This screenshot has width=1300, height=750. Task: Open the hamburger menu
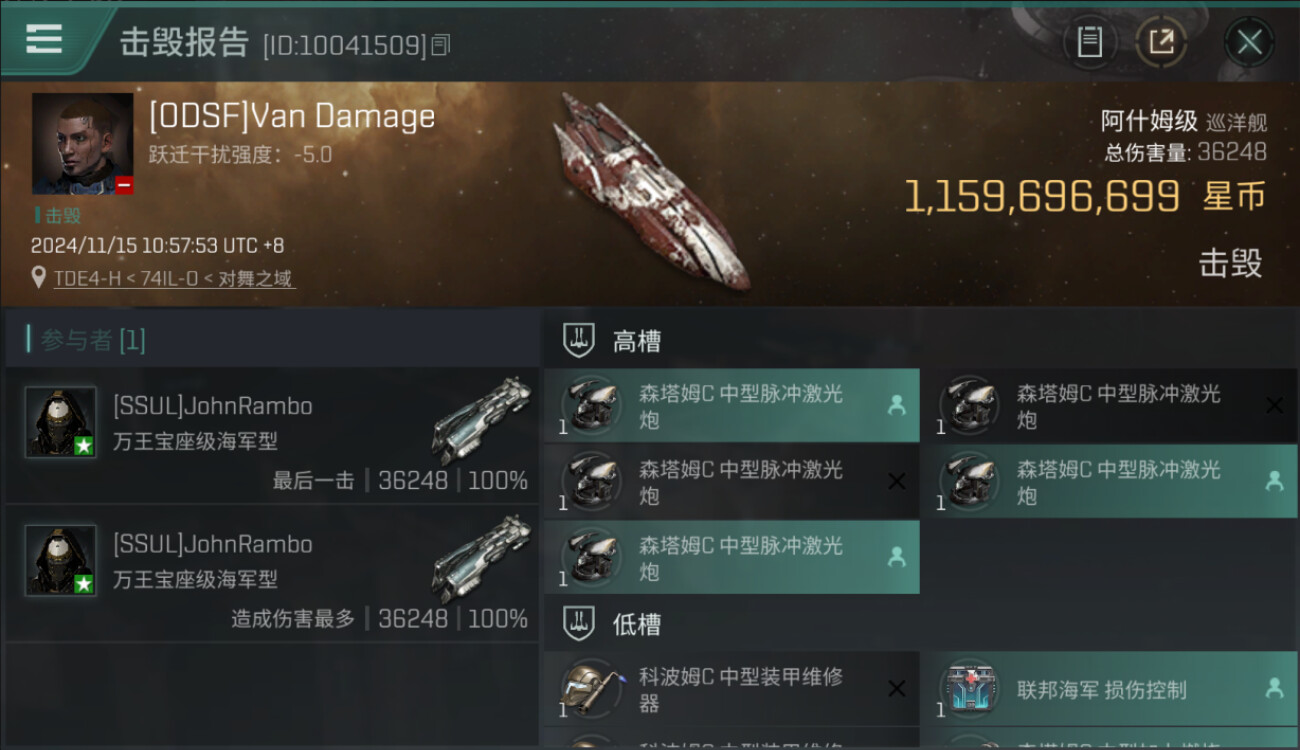coord(44,39)
